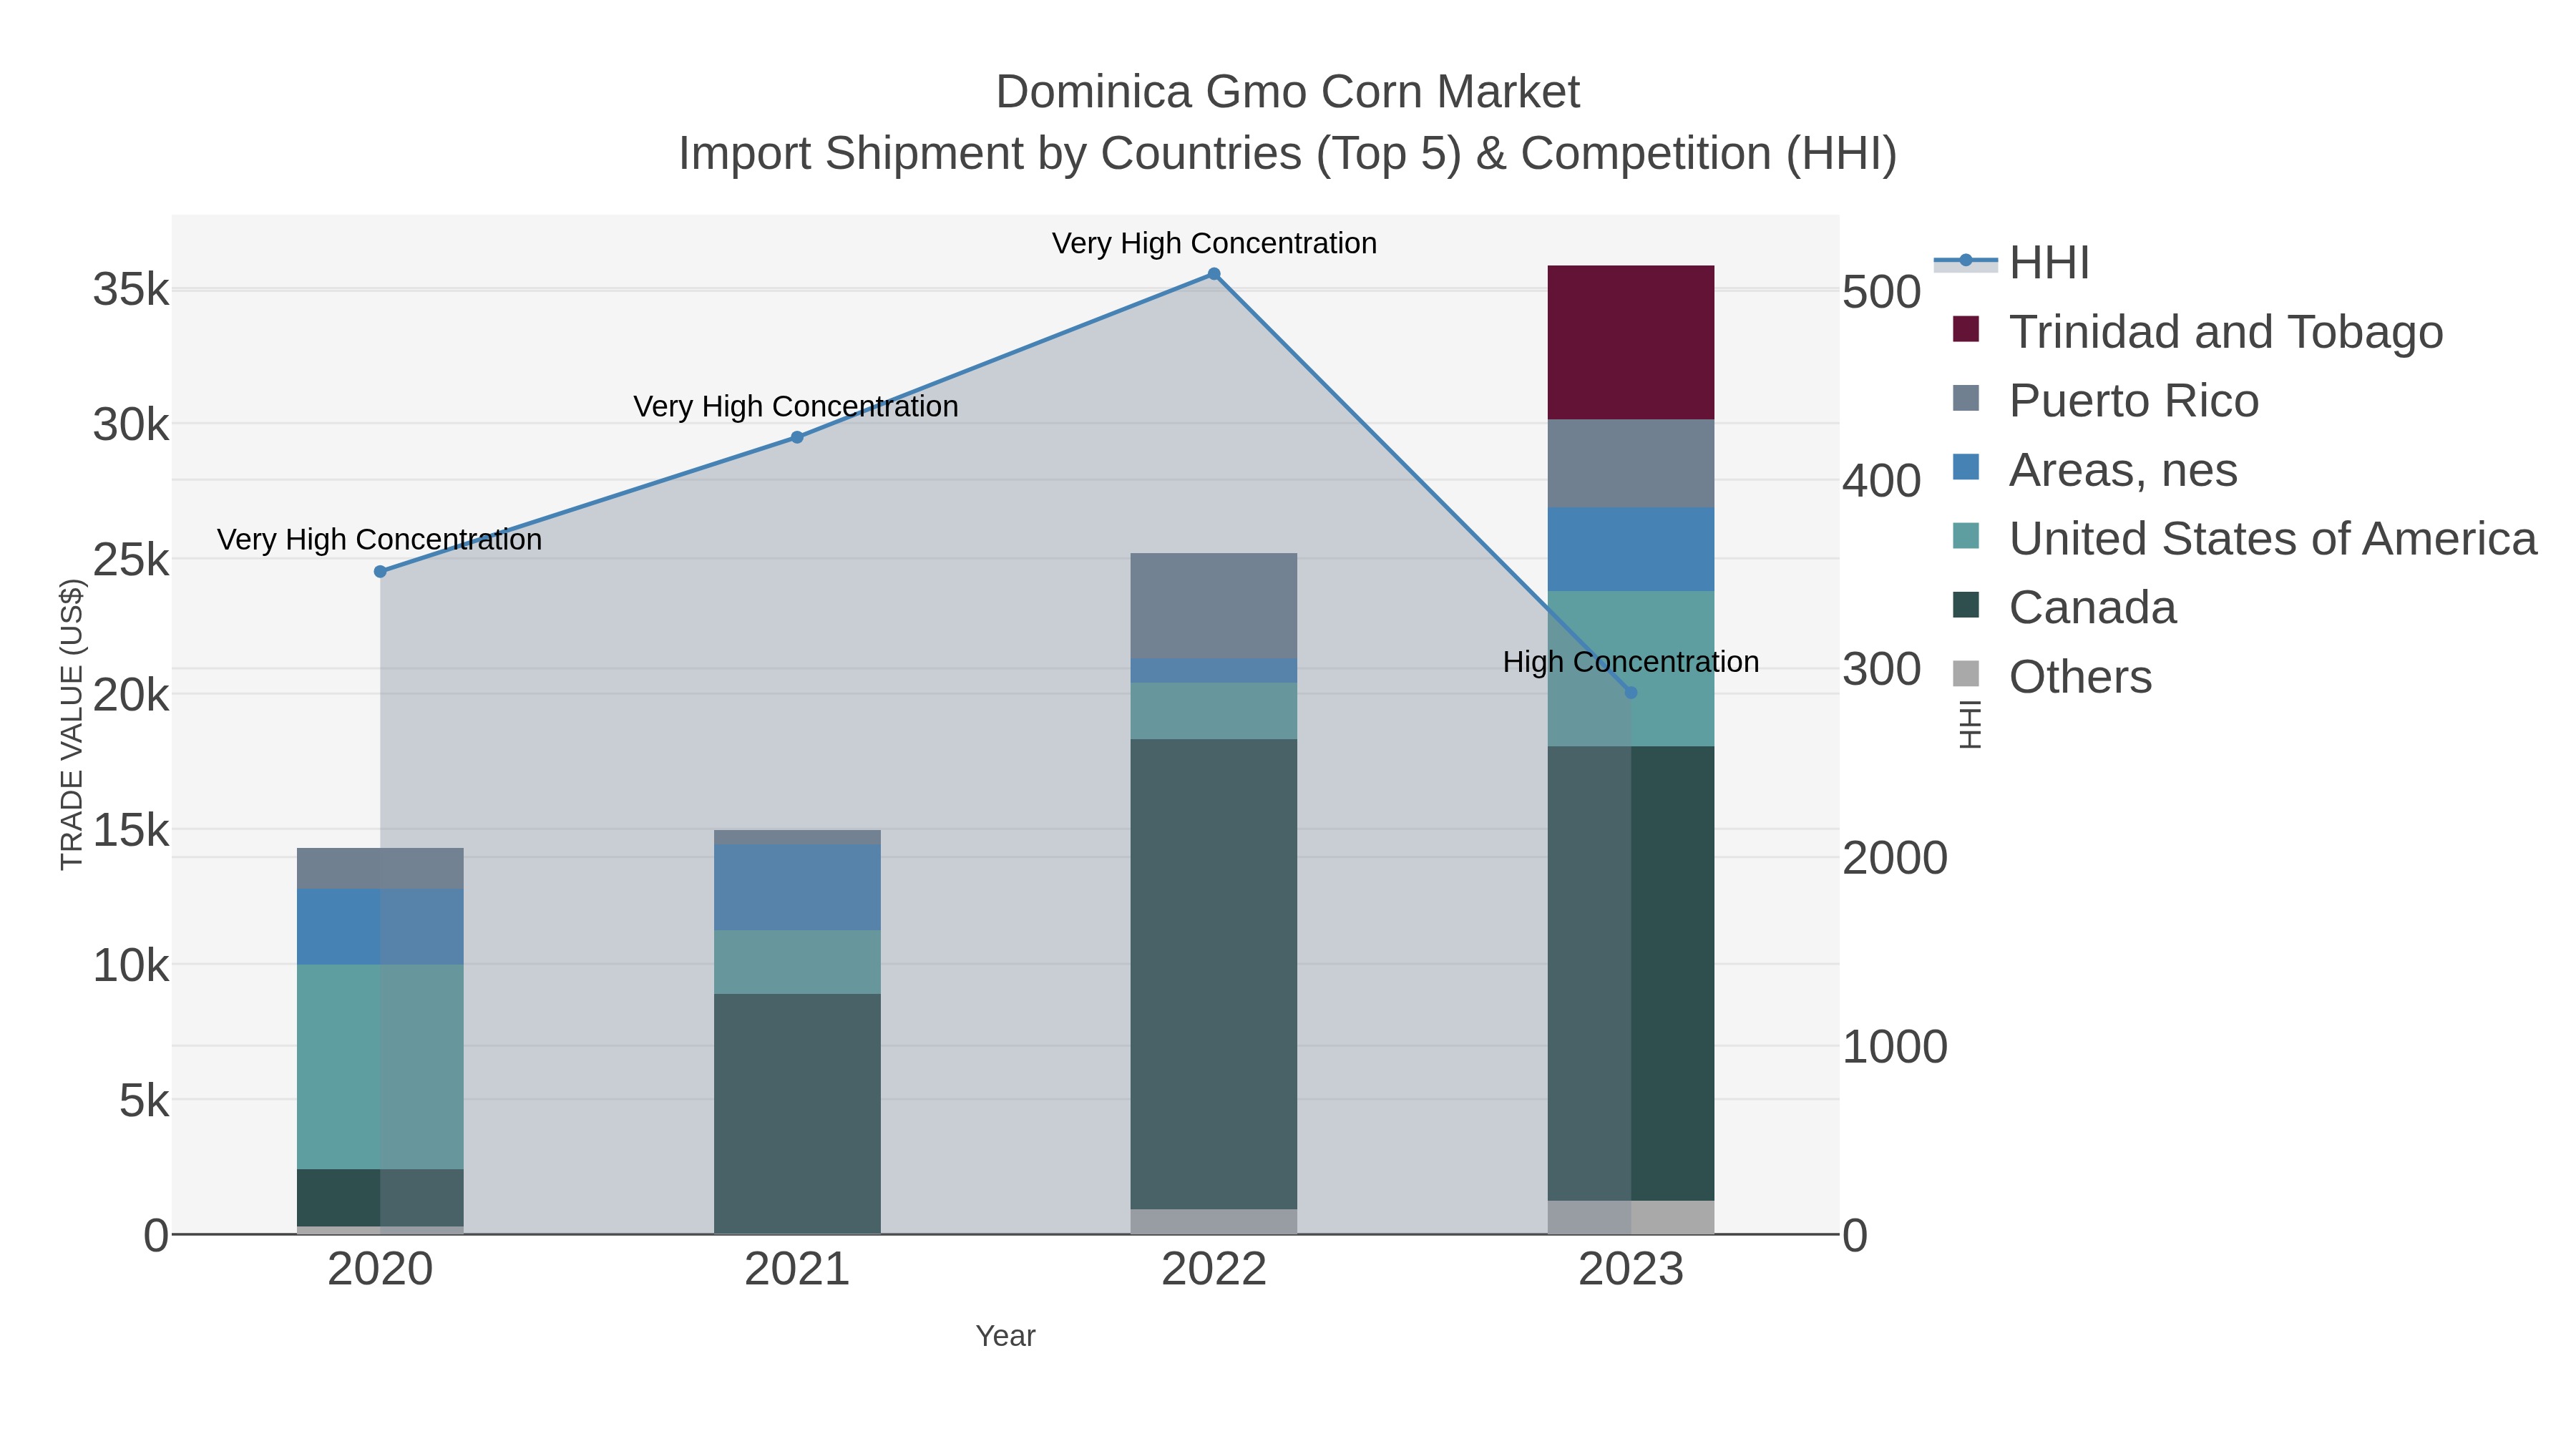Click the 3000 HHI axis tick label
Viewport: 2576px width, 1449px height.
(1882, 669)
